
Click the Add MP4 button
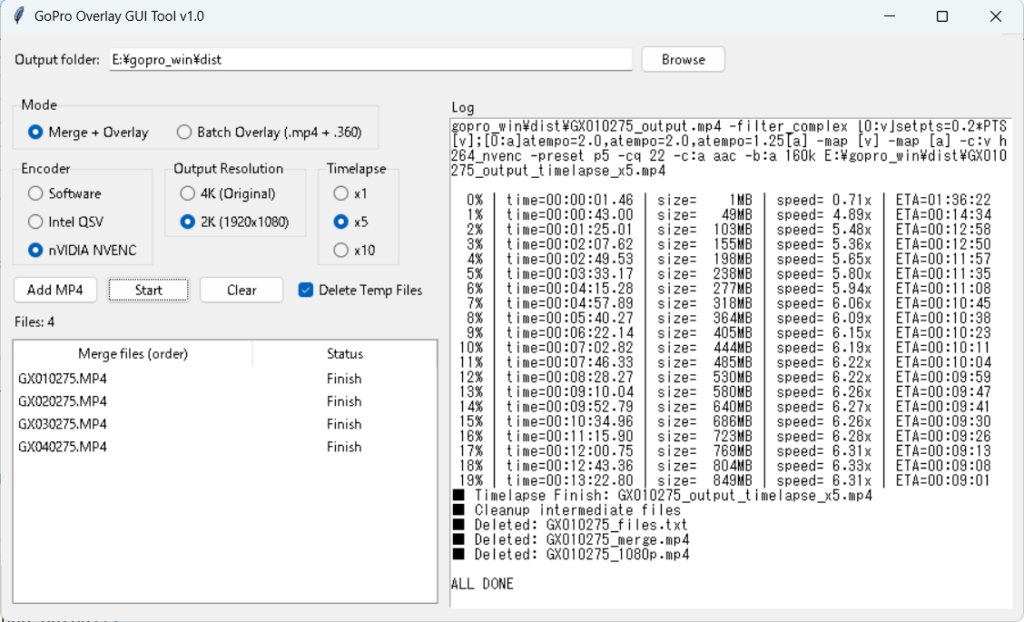click(55, 290)
